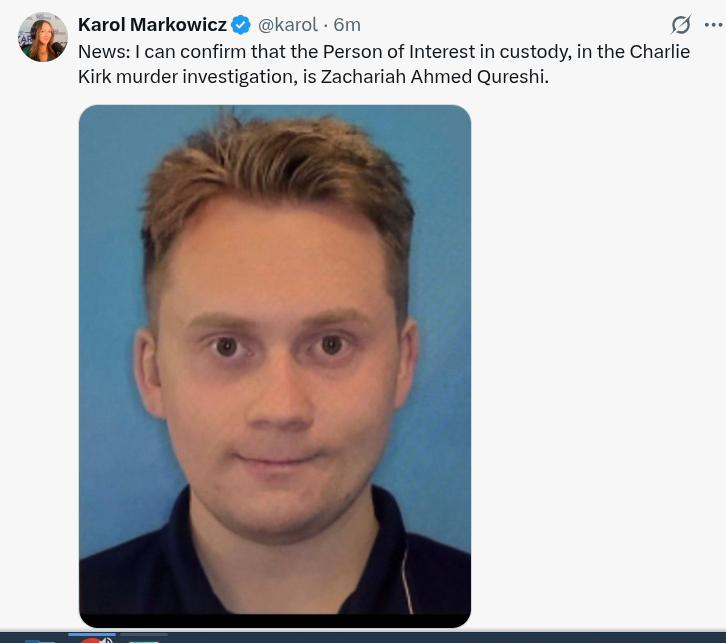Viewport: 726px width, 643px height.
Task: Click the gray indicator bar above third taskbar icon
Action: tap(144, 634)
